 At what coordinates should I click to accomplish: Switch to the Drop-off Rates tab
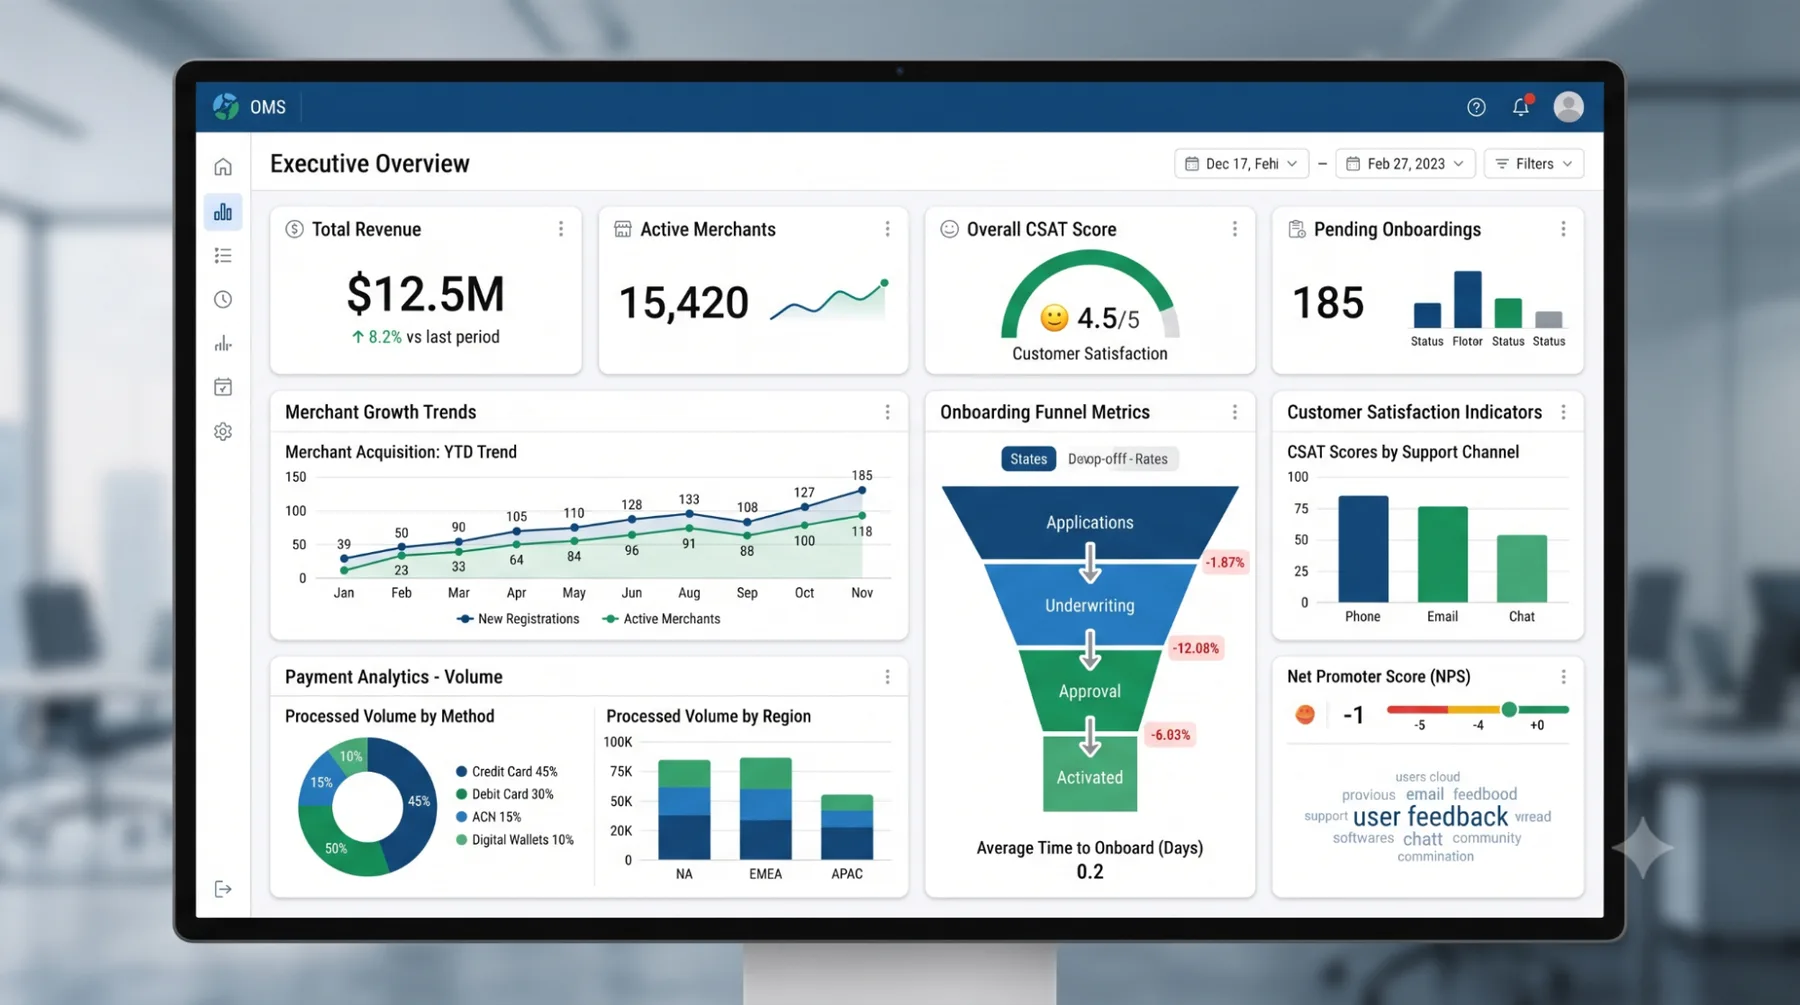(1118, 459)
